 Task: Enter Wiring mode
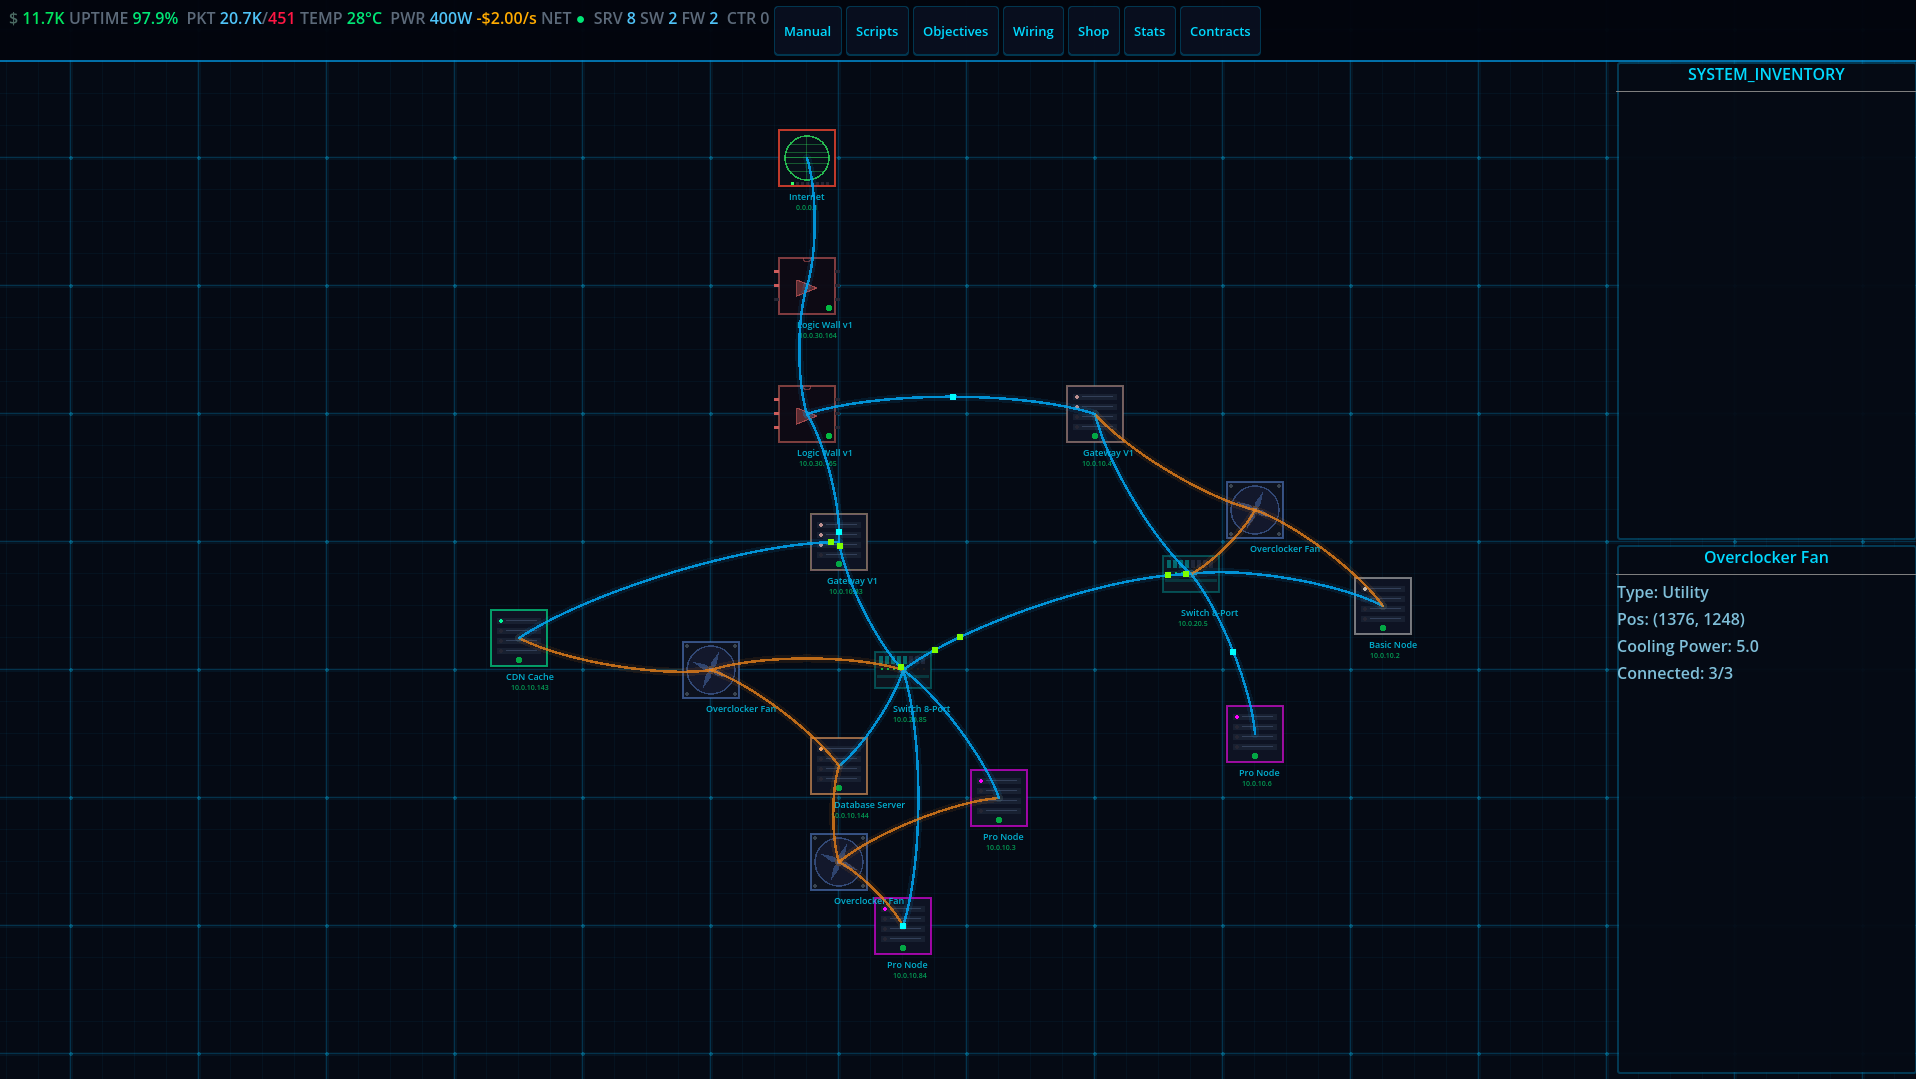[x=1033, y=31]
